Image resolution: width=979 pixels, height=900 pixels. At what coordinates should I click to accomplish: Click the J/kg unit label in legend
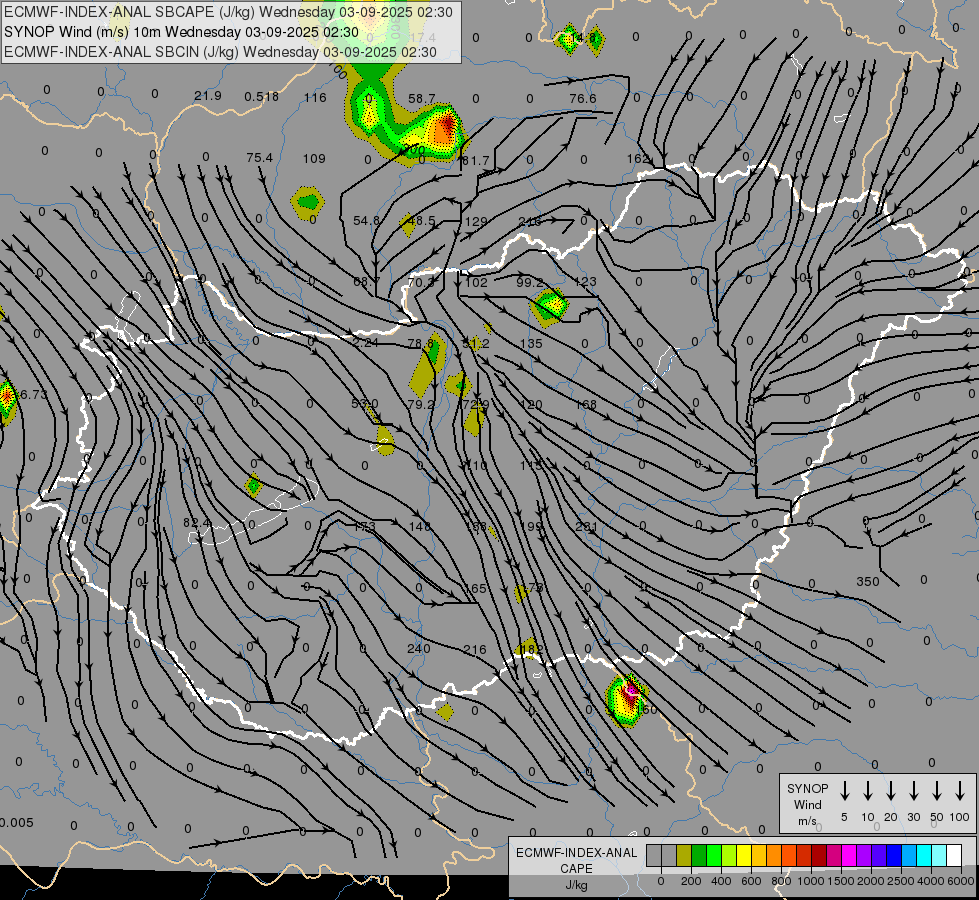pos(576,885)
